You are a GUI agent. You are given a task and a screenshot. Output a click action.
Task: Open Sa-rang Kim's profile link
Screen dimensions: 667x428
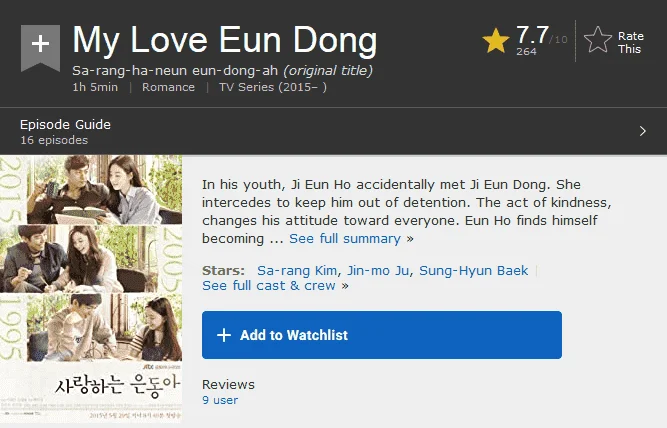click(x=298, y=271)
